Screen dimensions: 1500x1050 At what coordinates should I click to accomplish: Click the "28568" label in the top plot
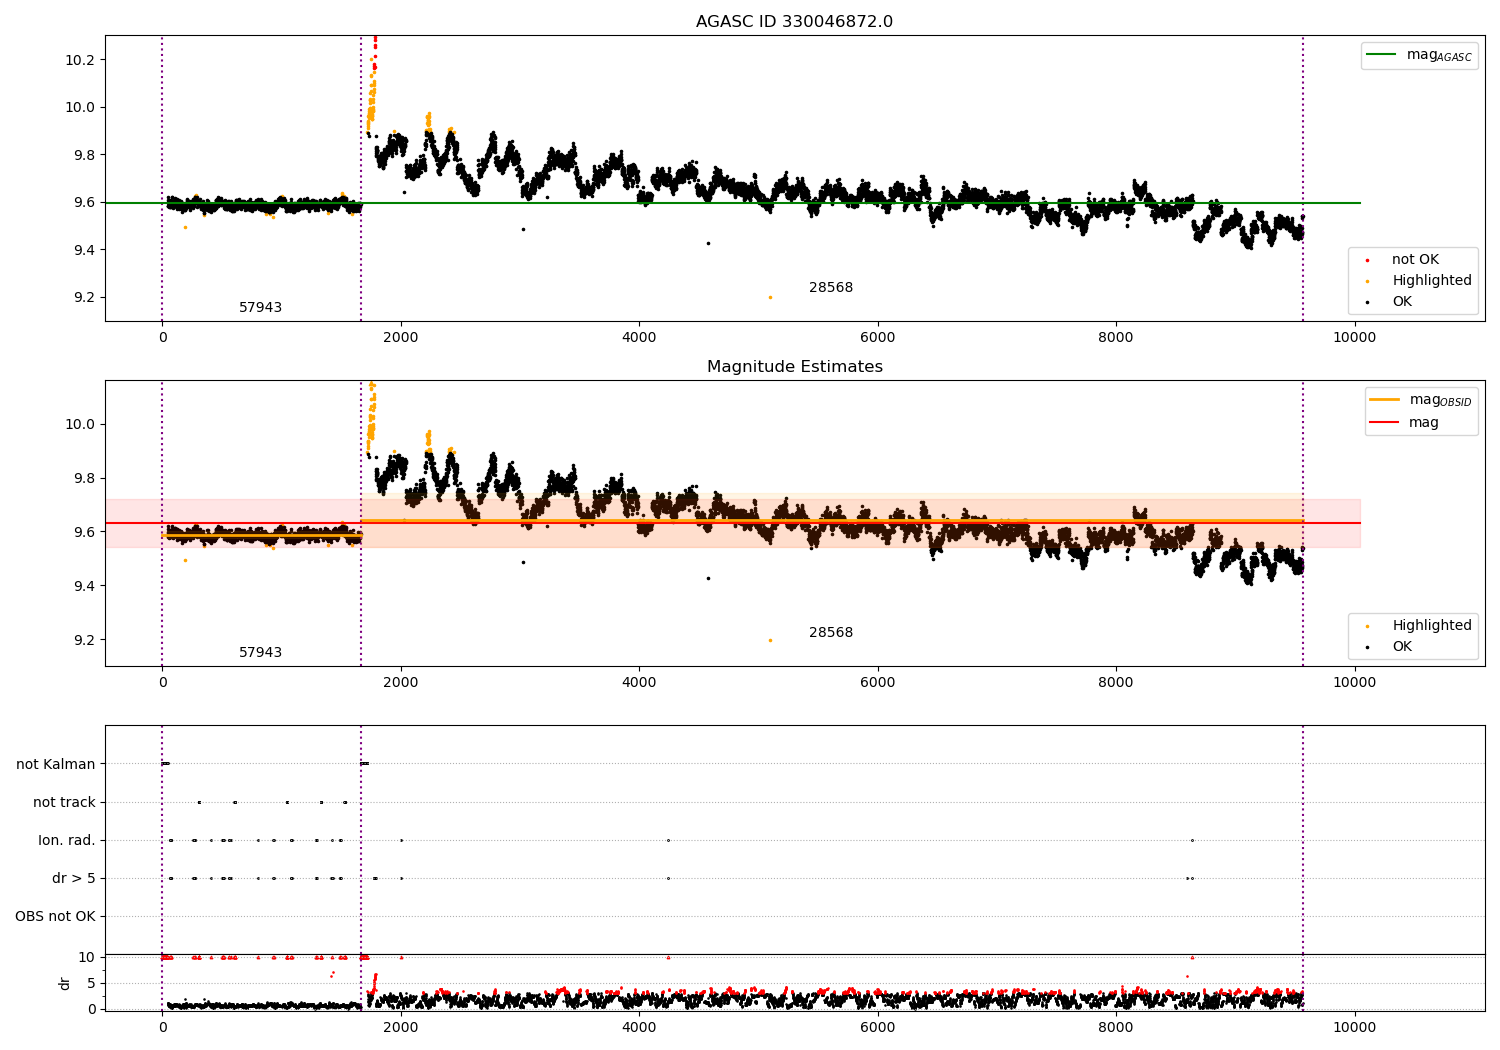pyautogui.click(x=831, y=287)
